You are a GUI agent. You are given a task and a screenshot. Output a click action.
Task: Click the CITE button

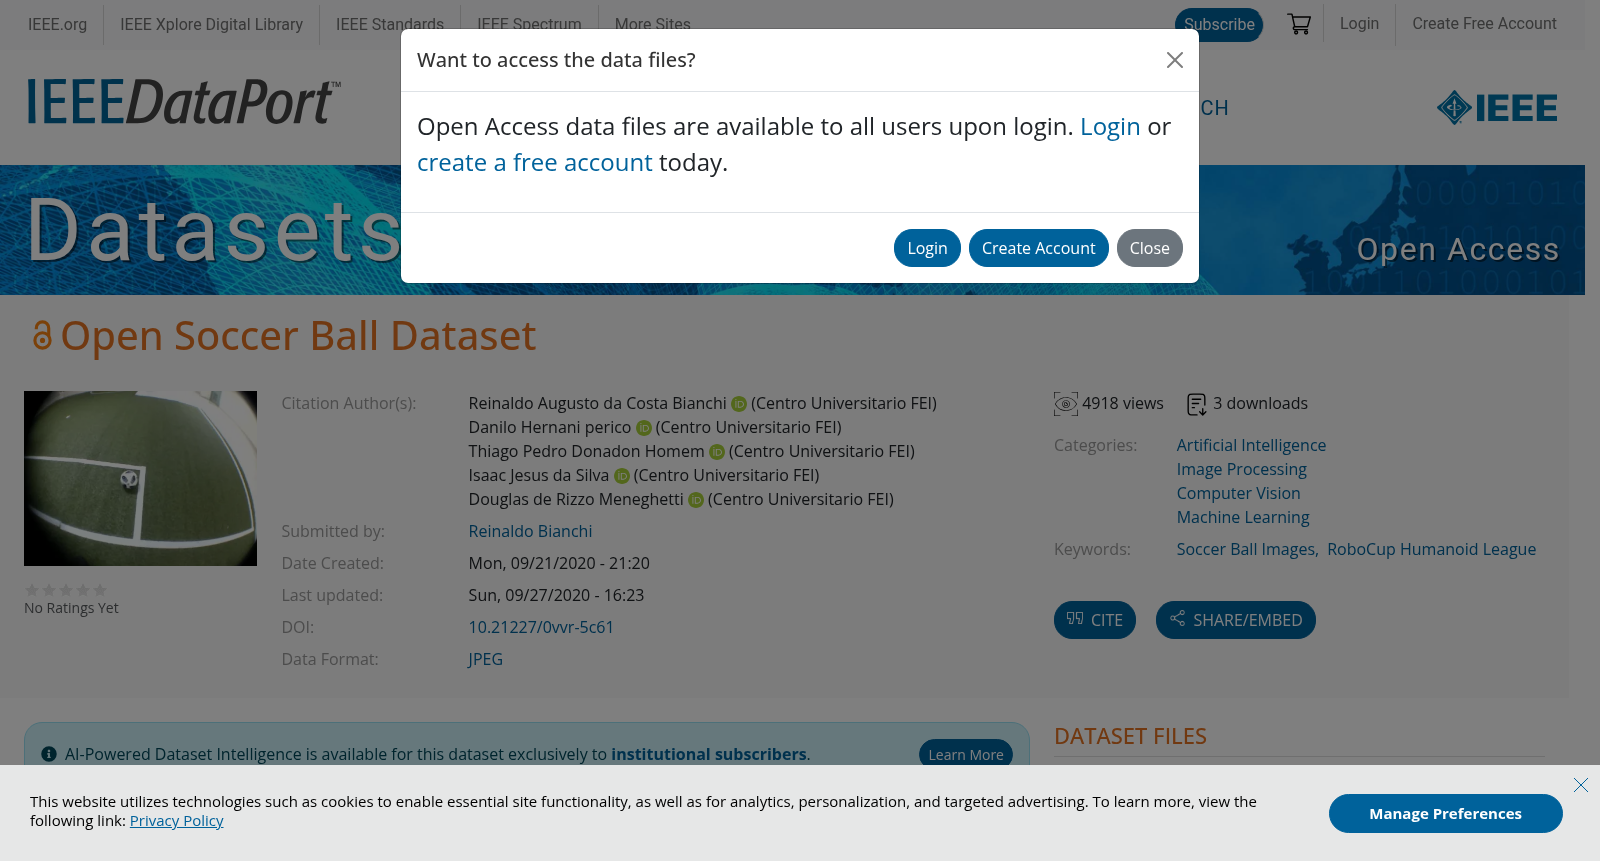pos(1095,620)
